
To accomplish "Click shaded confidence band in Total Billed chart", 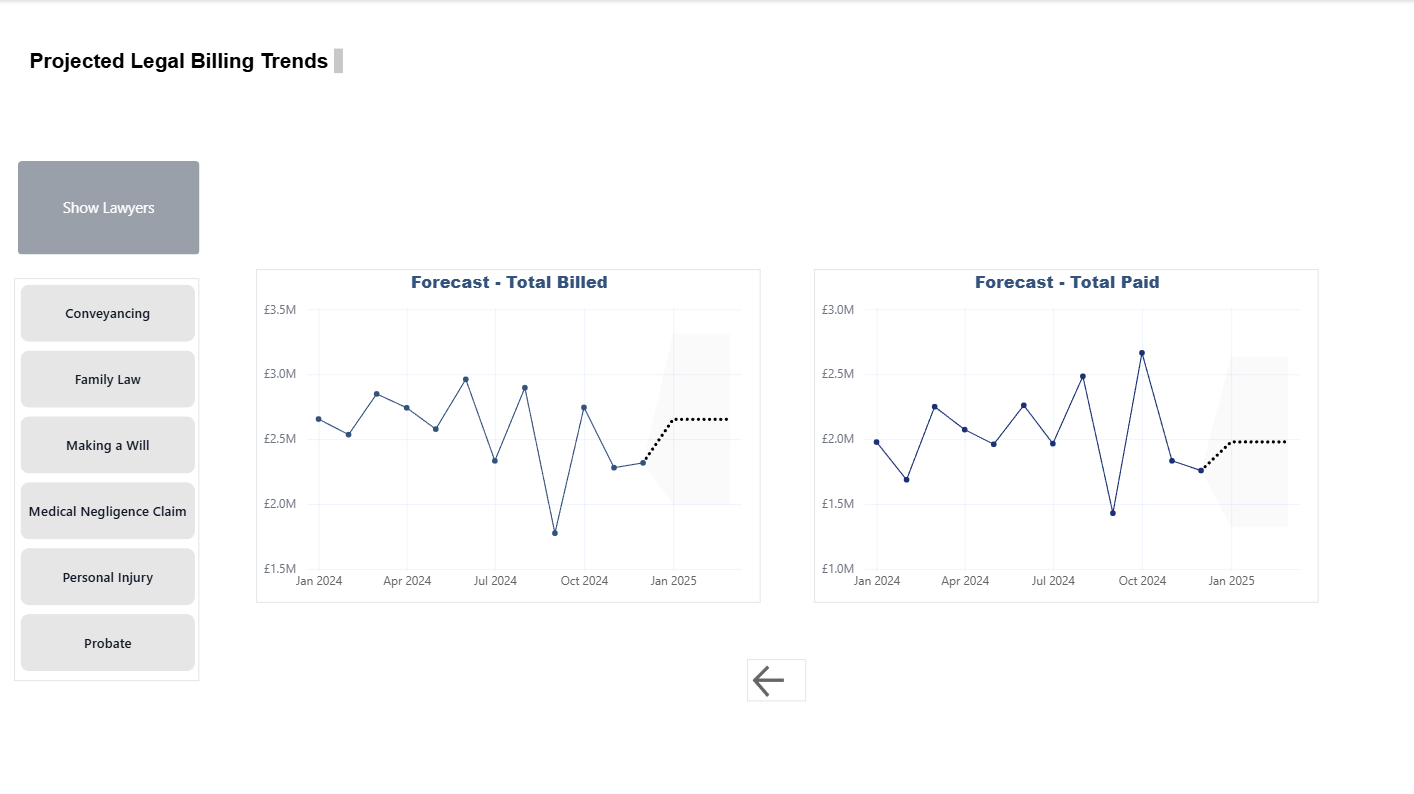I will 700,370.
